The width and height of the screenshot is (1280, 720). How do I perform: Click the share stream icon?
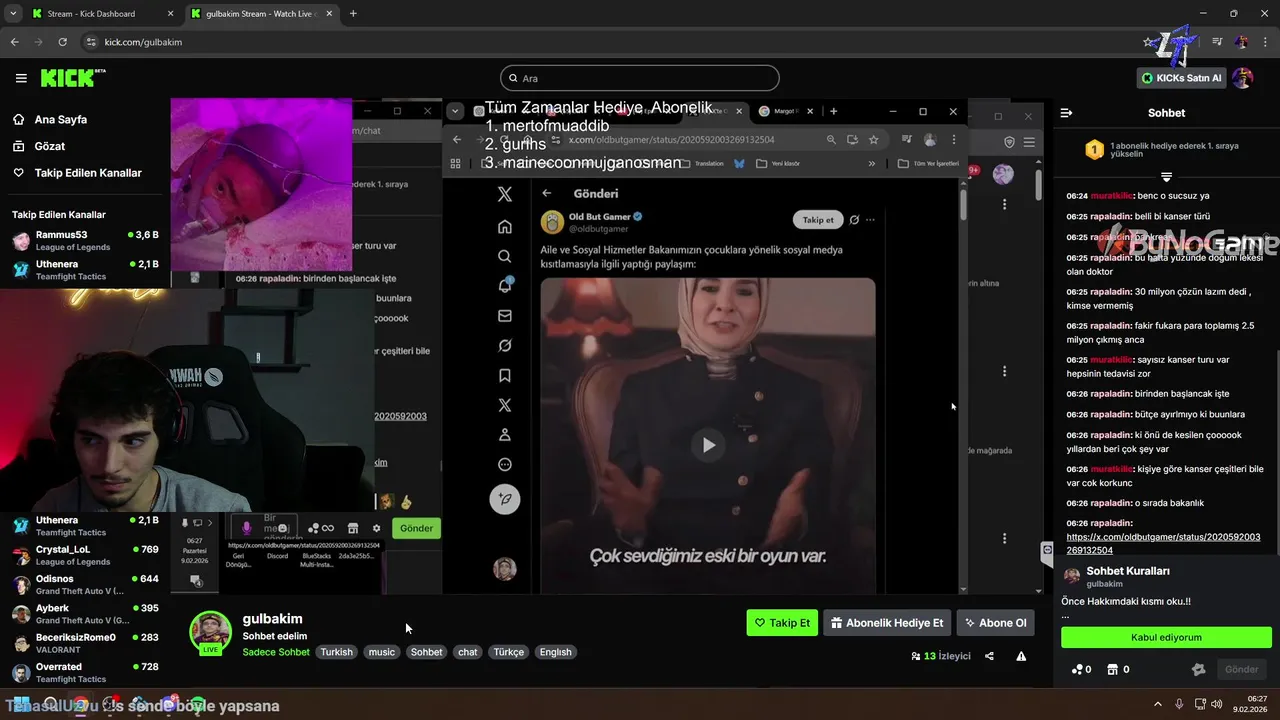(x=989, y=656)
